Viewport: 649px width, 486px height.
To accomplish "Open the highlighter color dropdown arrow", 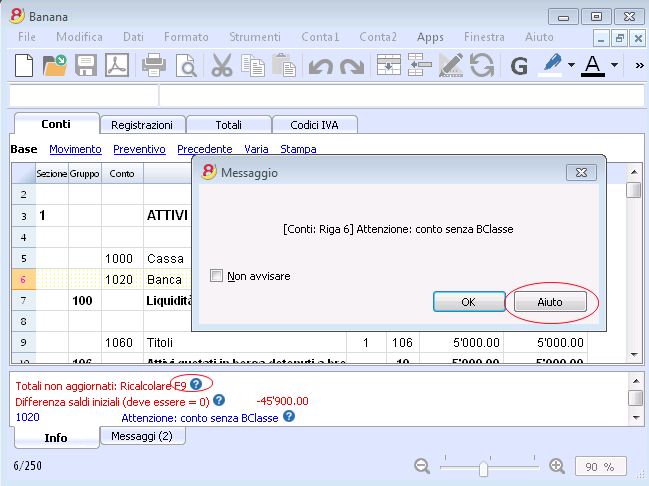I will tap(572, 65).
